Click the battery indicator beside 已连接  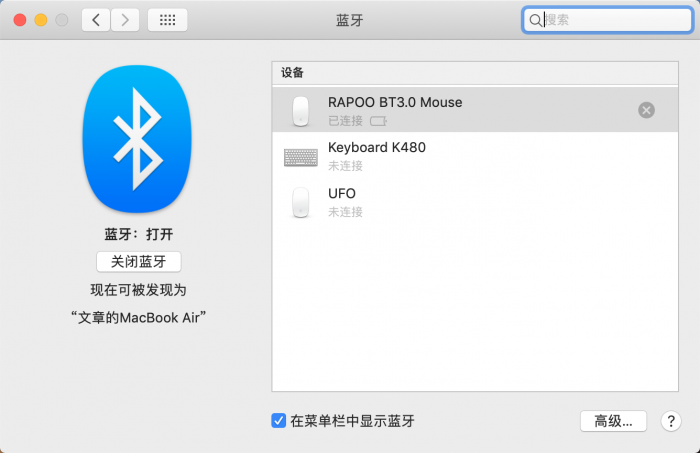pyautogui.click(x=378, y=121)
